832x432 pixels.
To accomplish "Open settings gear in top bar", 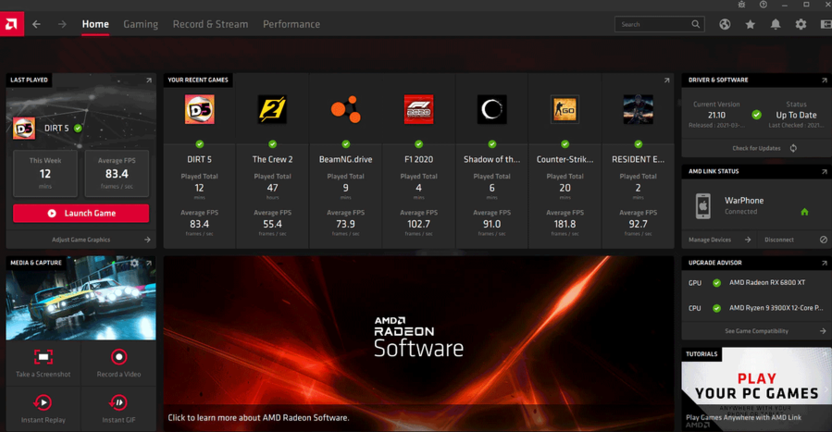I will pyautogui.click(x=800, y=24).
